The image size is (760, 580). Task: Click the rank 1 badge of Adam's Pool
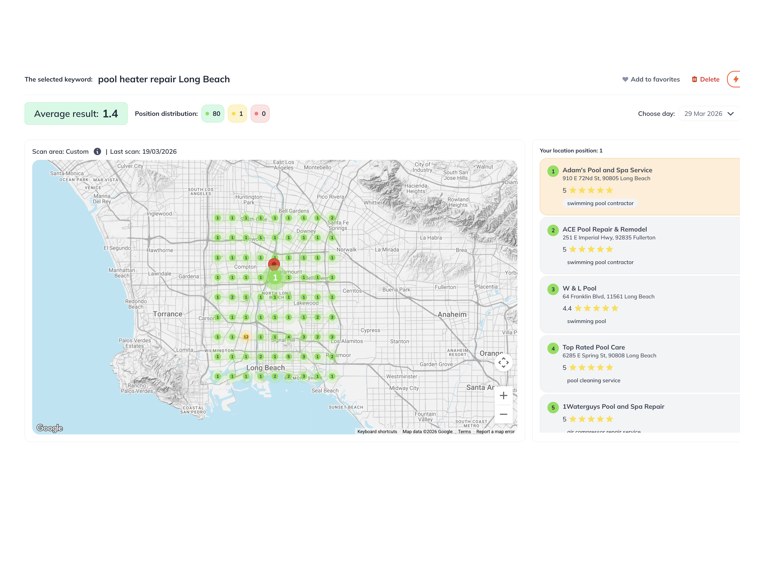553,171
